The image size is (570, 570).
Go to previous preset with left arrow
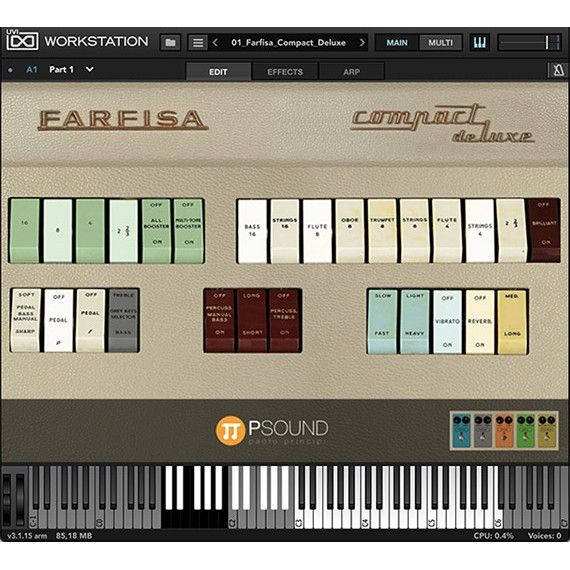pos(215,43)
